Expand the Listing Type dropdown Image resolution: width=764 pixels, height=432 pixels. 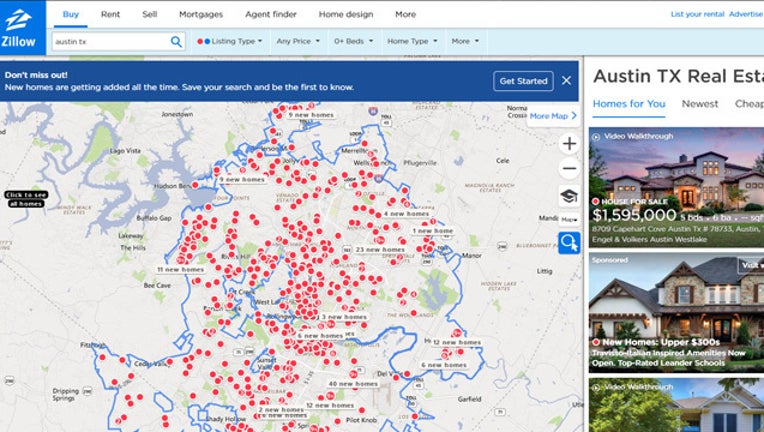coord(230,41)
